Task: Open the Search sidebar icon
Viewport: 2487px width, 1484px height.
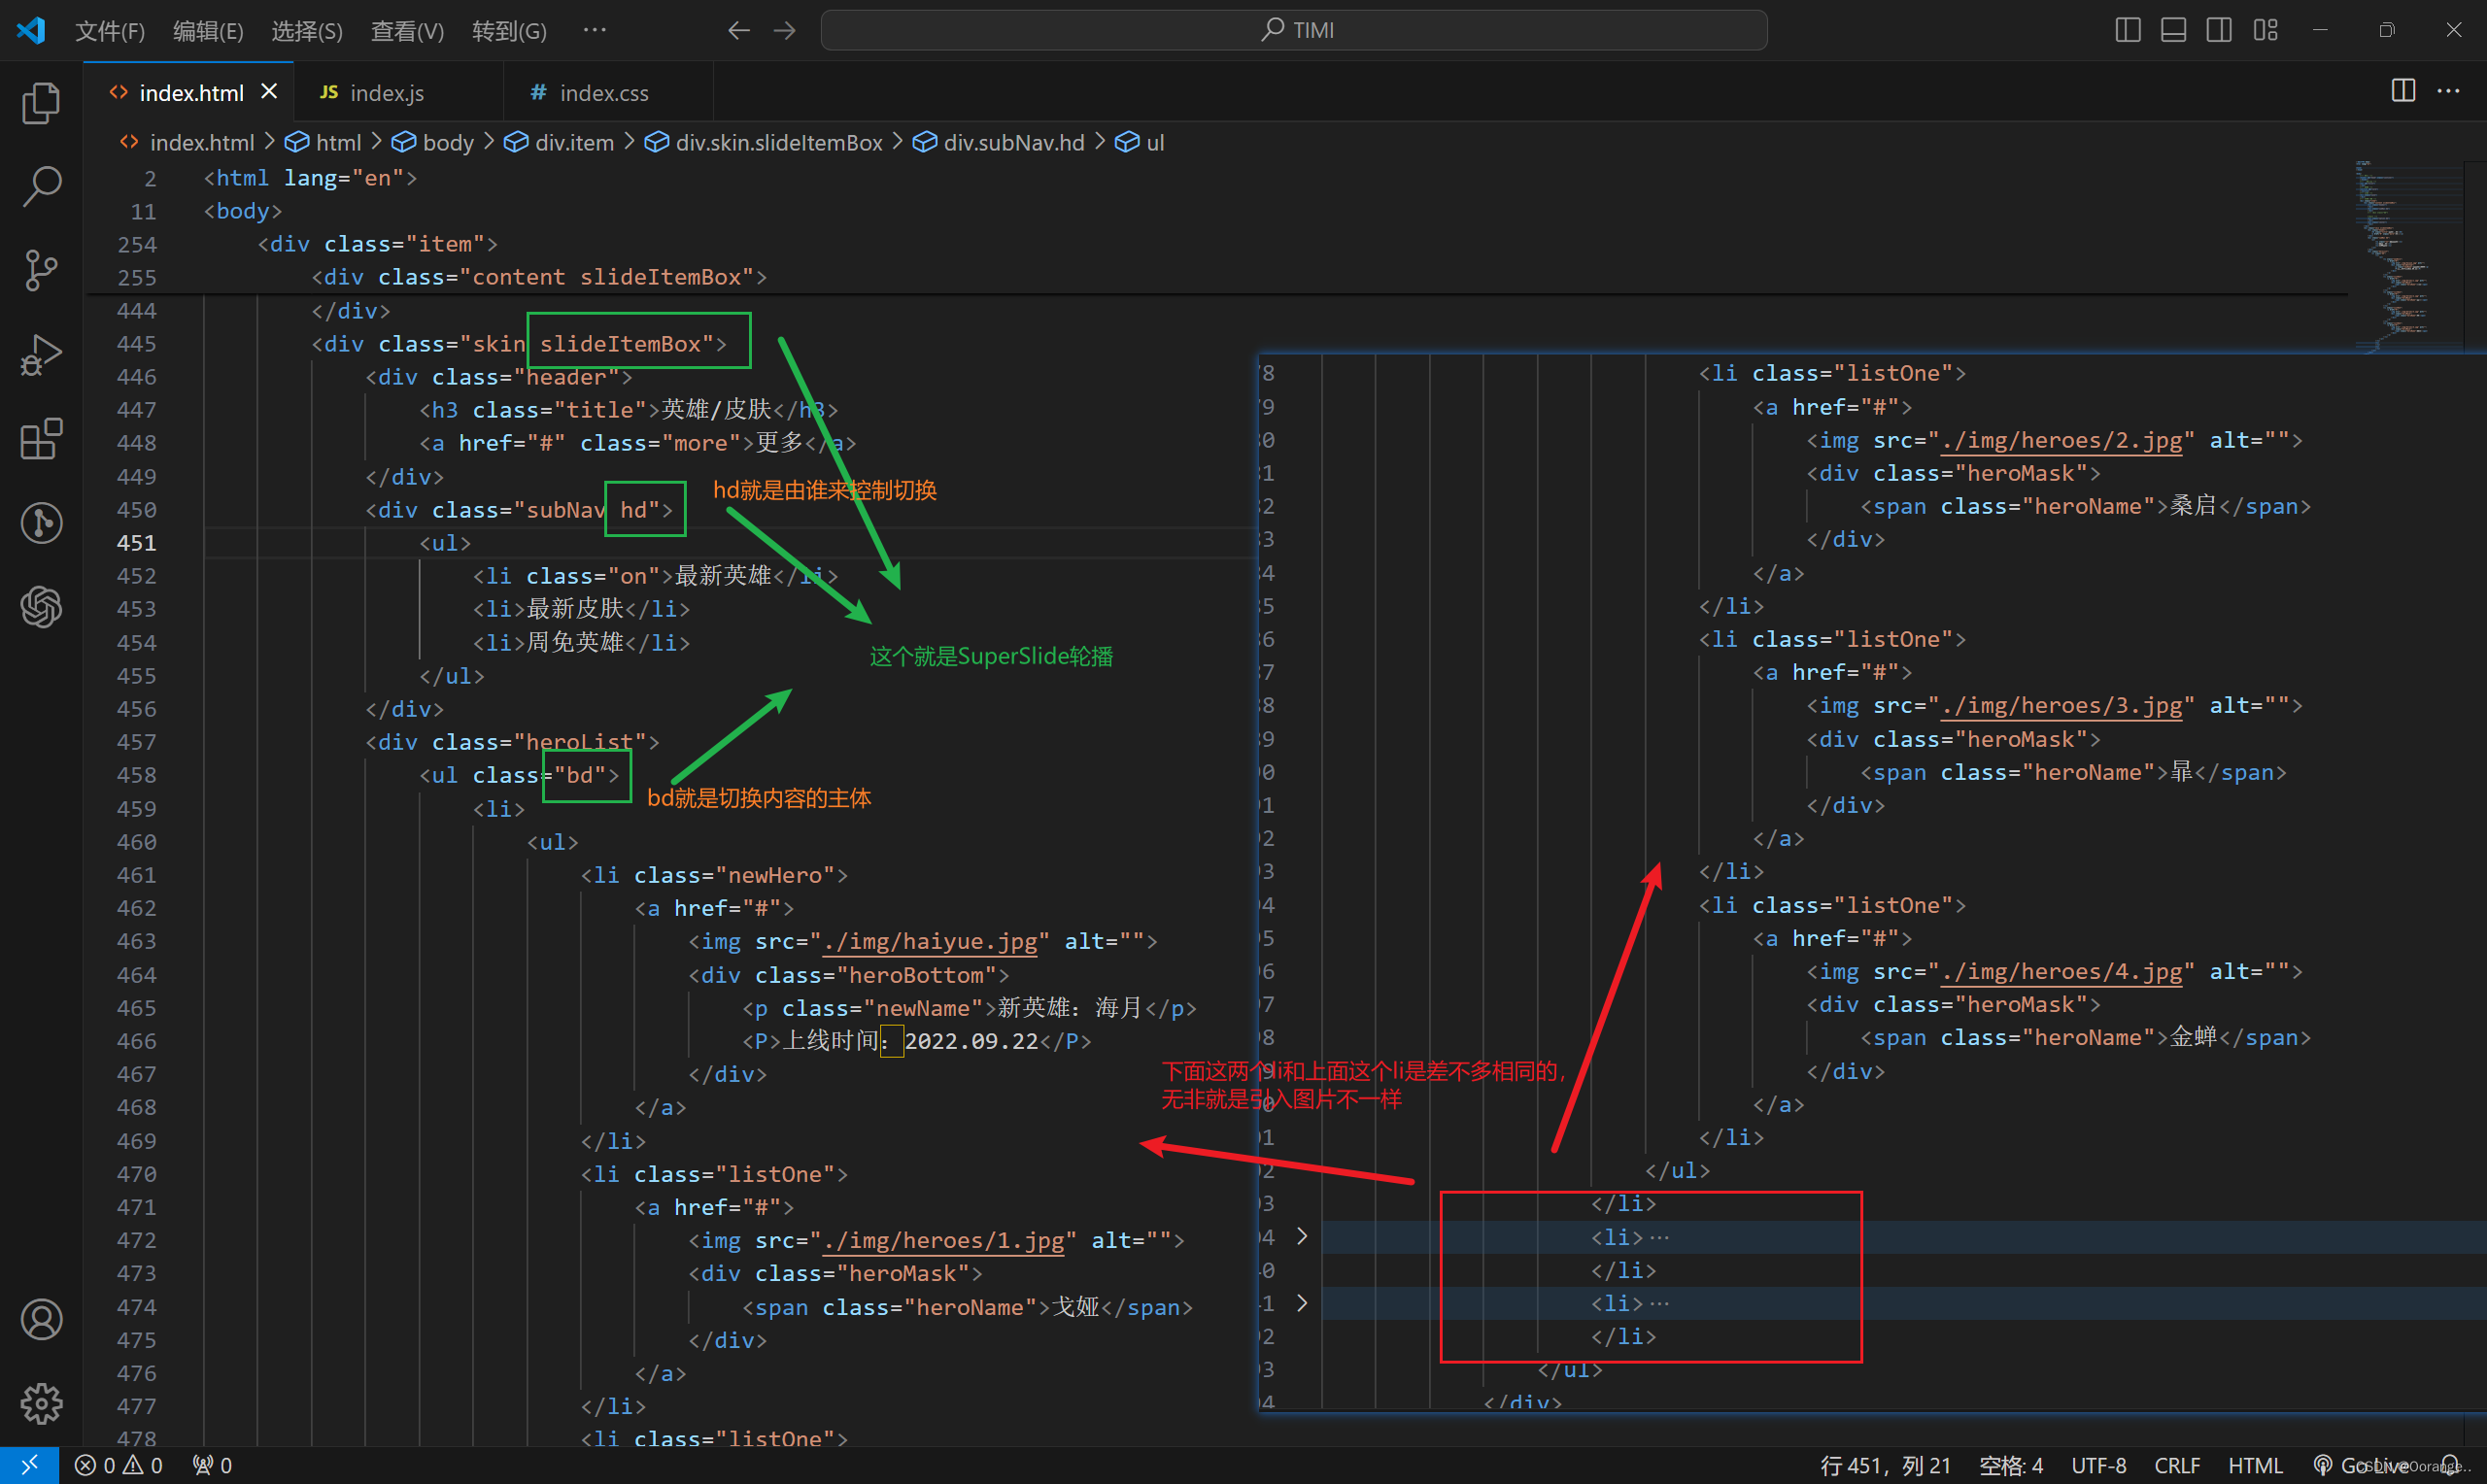Action: tap(41, 186)
